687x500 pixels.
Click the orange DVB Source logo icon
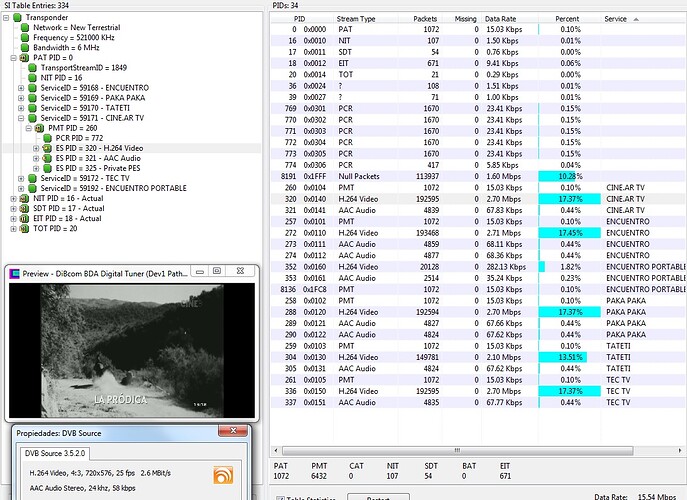click(223, 475)
